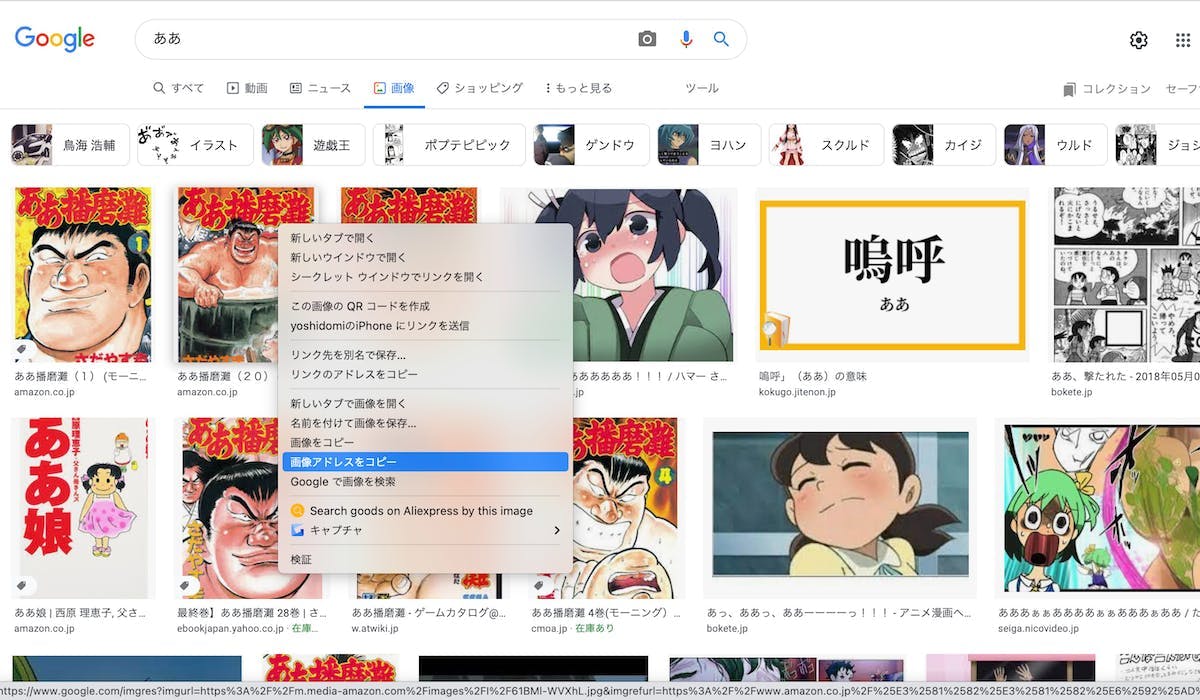Open the ああ娘 book cover thumbnail

pos(83,508)
